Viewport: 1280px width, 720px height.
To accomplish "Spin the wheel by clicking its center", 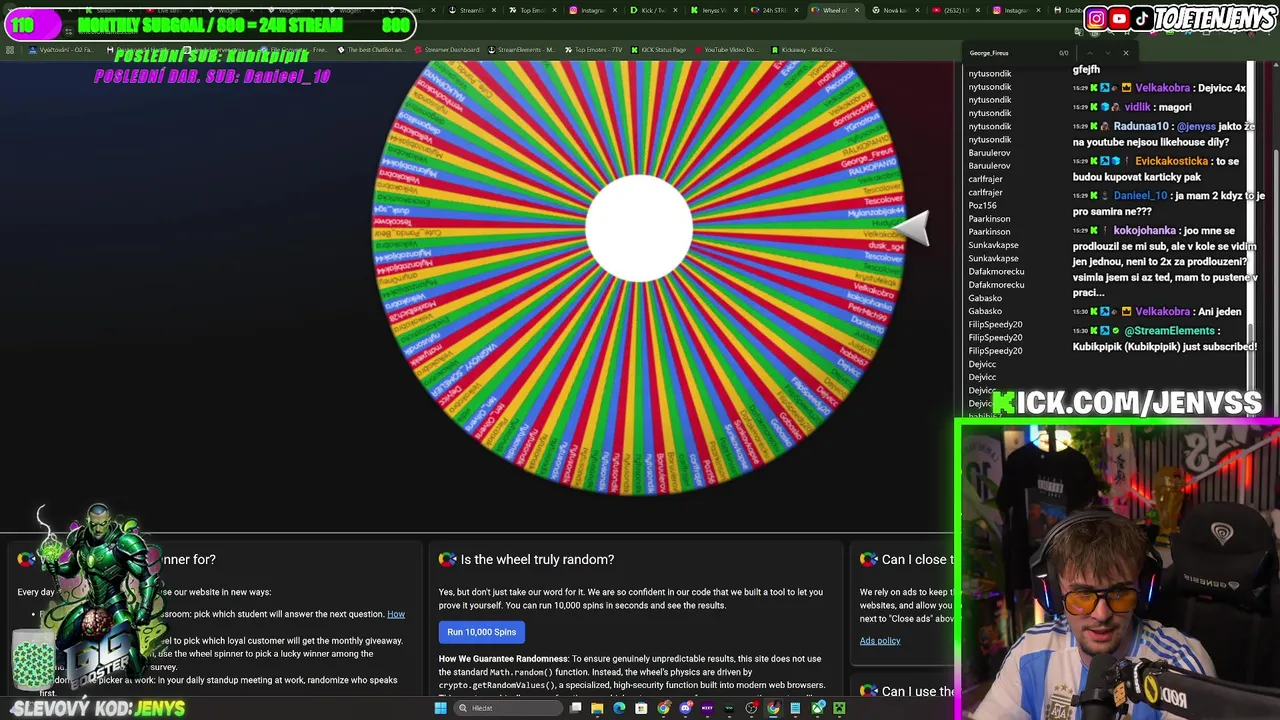I will coord(638,230).
